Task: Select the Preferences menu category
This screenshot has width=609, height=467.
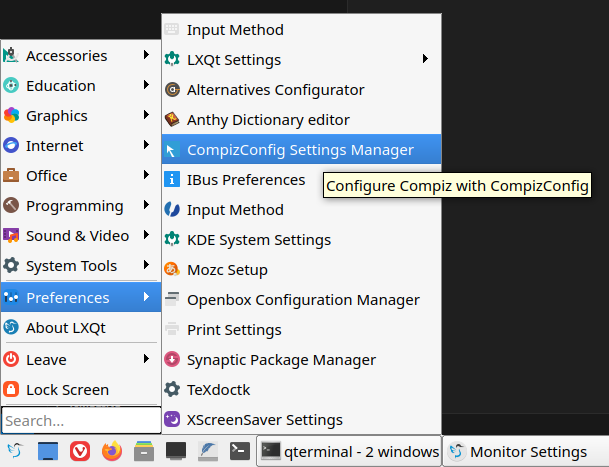Action: click(x=81, y=297)
